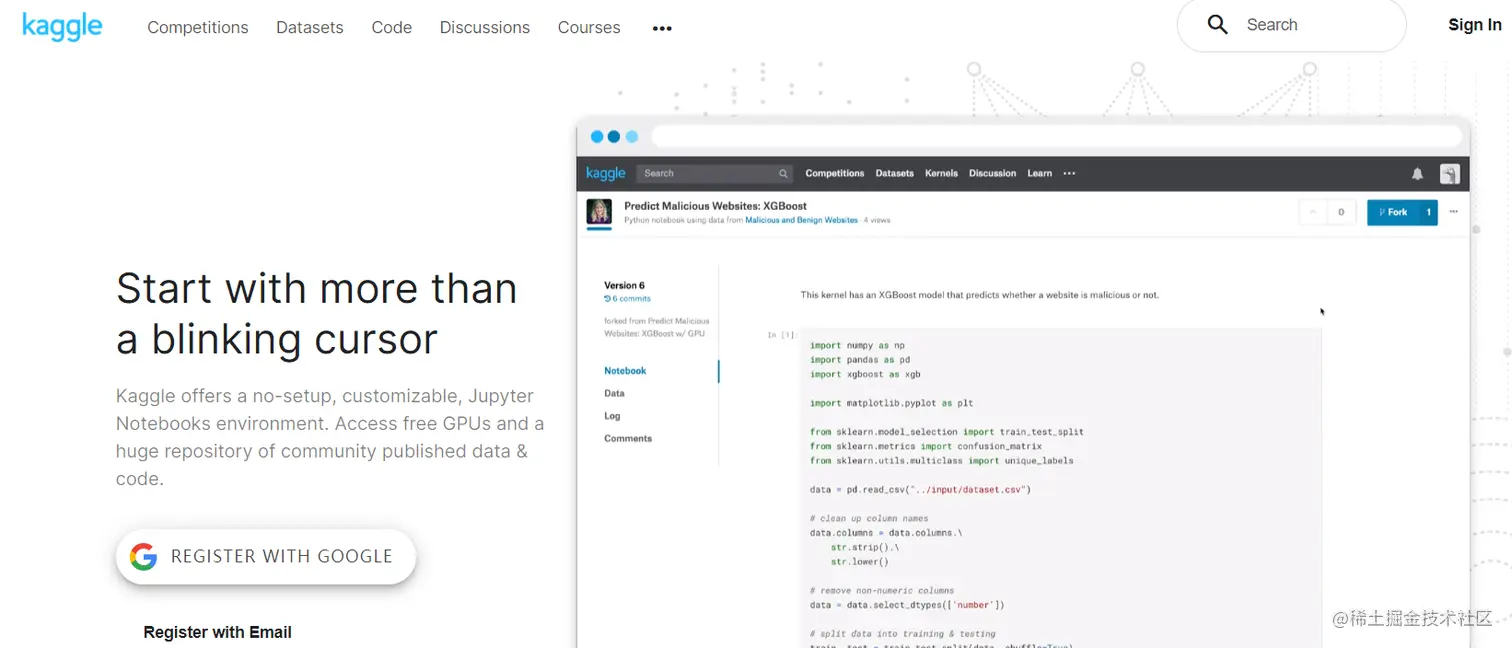Open the Kaggle logo home link
Image resolution: width=1512 pixels, height=648 pixels.
pyautogui.click(x=62, y=27)
